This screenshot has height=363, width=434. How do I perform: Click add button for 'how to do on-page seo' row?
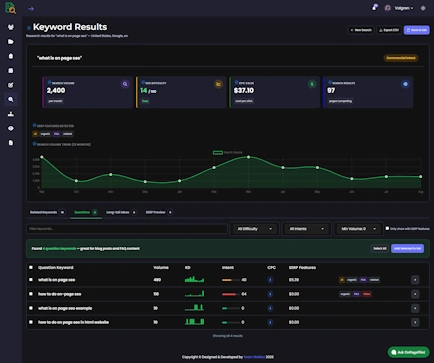pos(415,294)
